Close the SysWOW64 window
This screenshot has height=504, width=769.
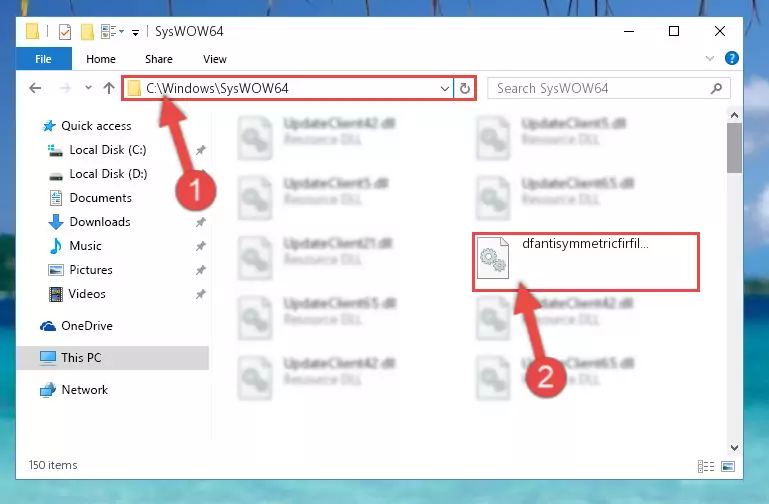[x=719, y=31]
